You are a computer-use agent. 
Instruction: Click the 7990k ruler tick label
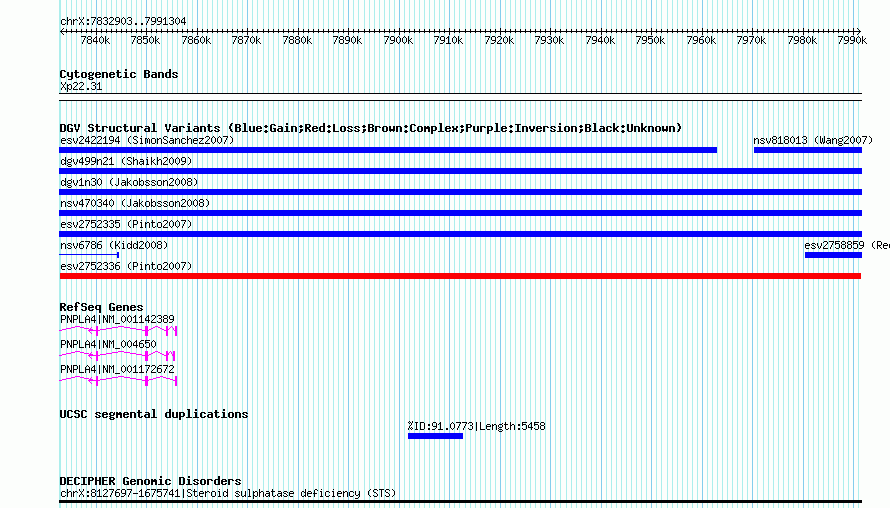(x=852, y=41)
